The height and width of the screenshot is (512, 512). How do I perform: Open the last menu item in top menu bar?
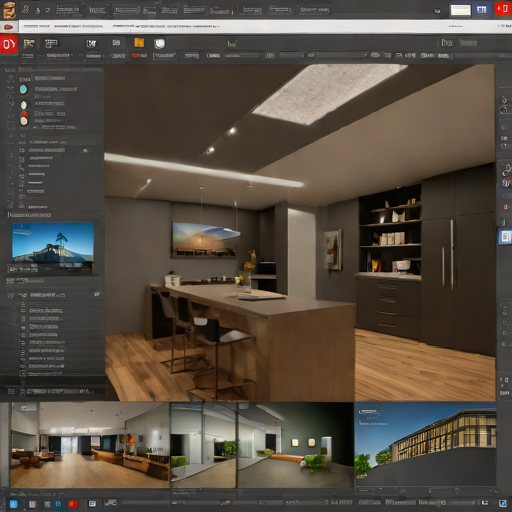314,10
